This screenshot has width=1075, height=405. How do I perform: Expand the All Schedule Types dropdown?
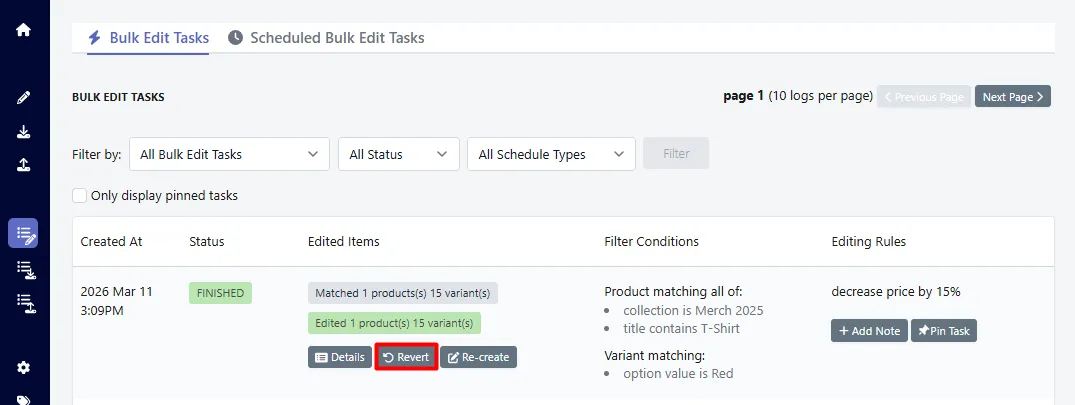point(551,154)
